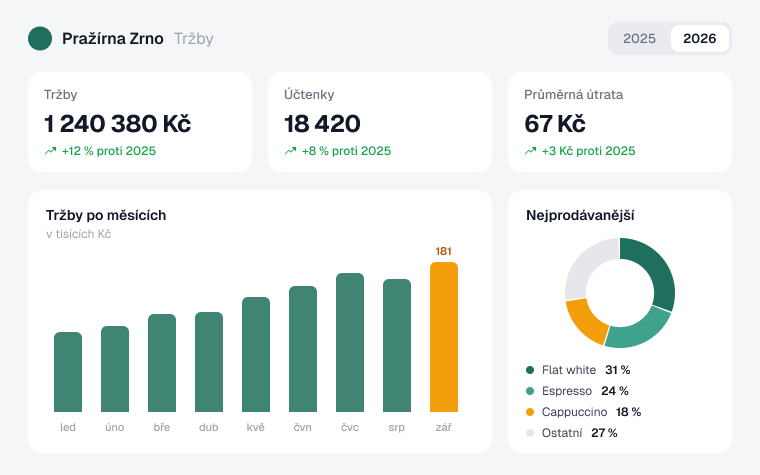Click the Nejprodávanější card heading
The image size is (760, 475).
[580, 215]
